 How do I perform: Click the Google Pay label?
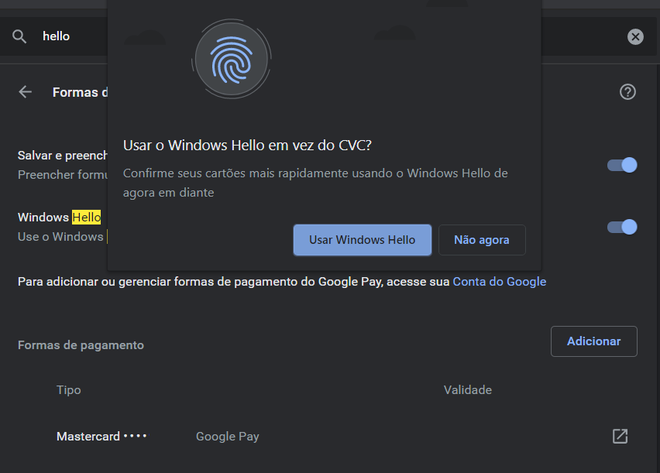click(x=227, y=437)
